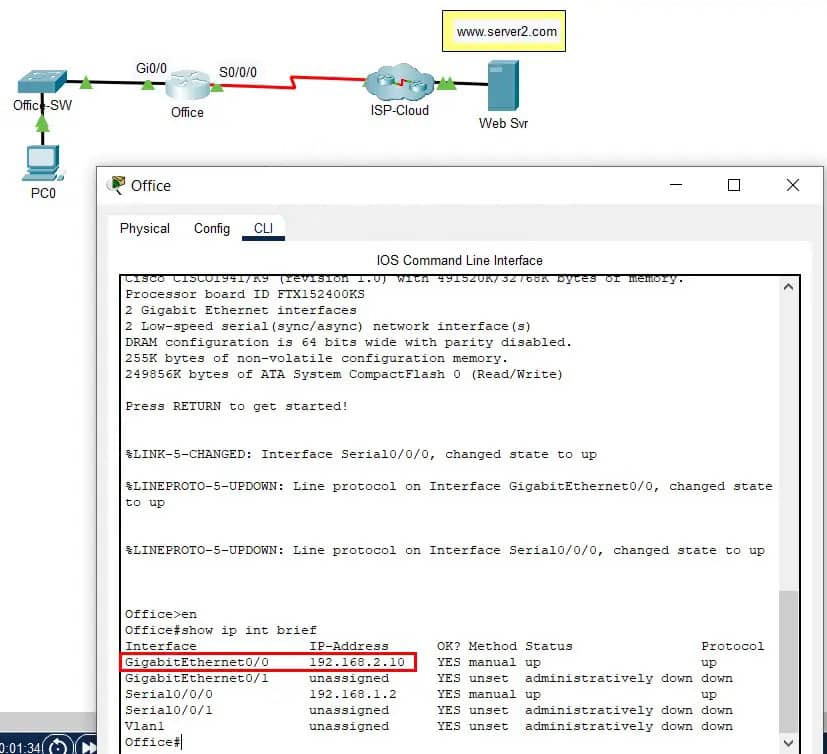The width and height of the screenshot is (827, 754).
Task: Click the %LINK-5-CHANGED Serial0/0/0 log line
Action: click(x=361, y=454)
